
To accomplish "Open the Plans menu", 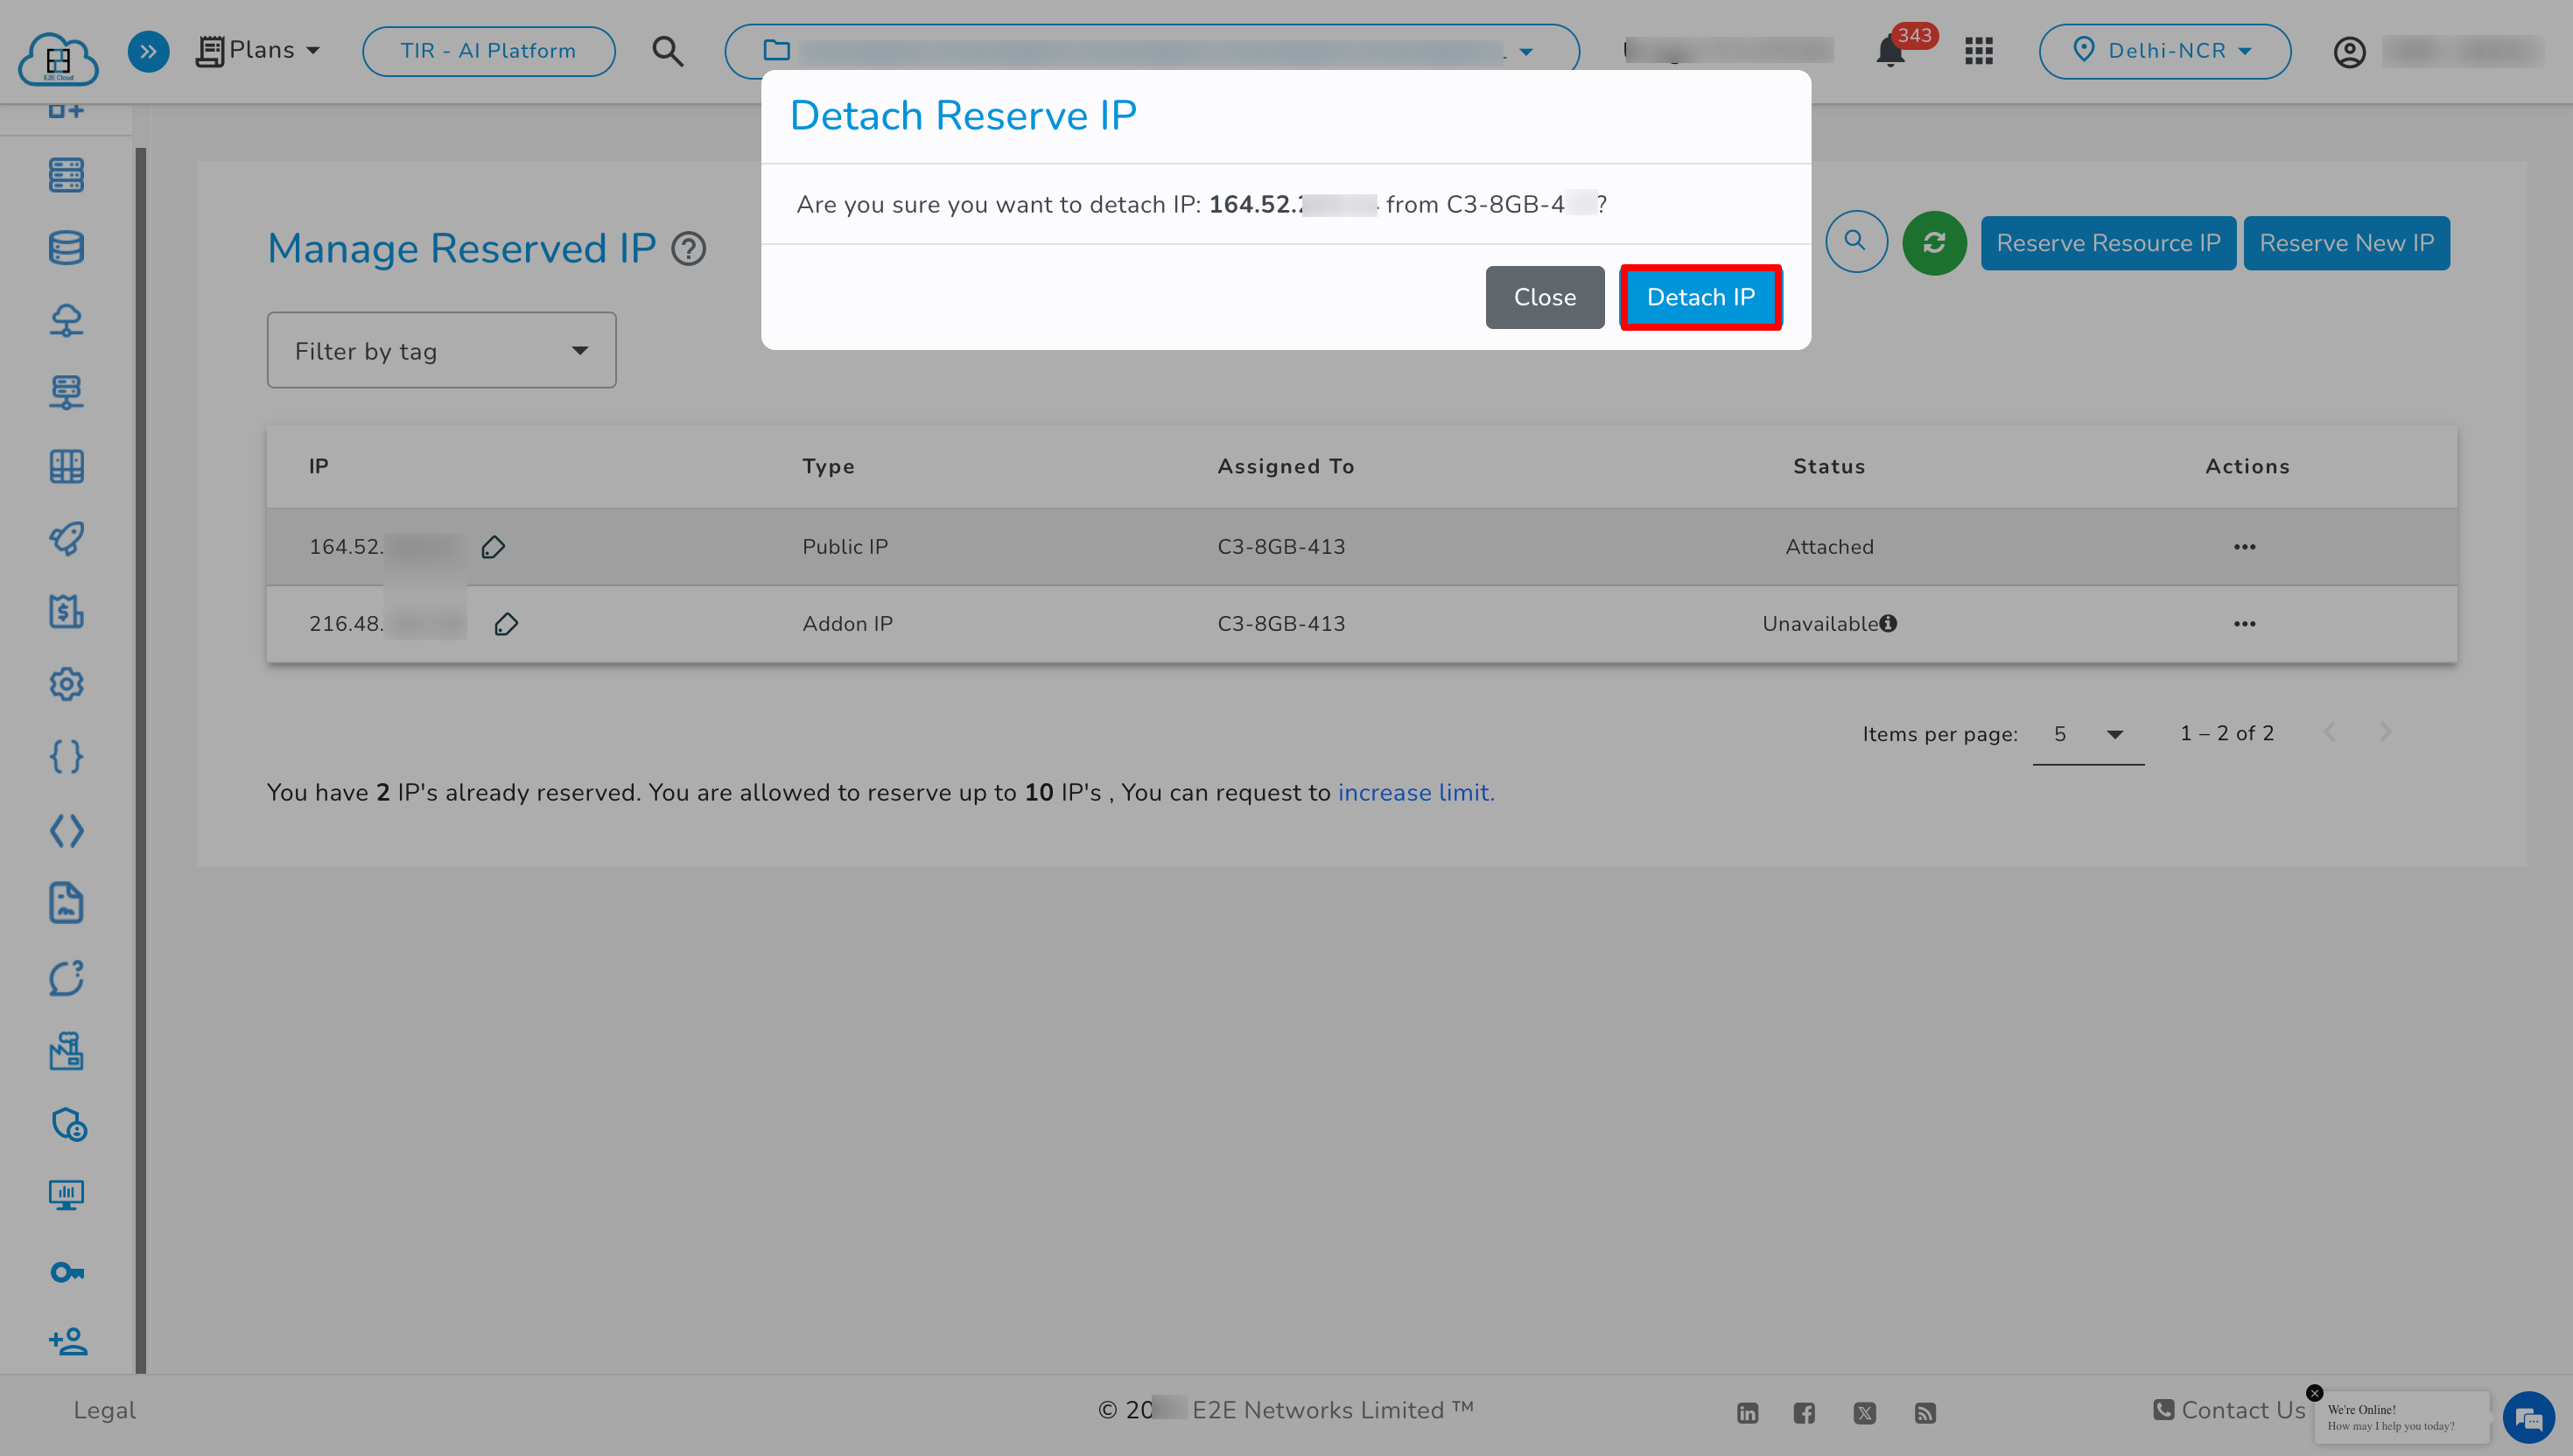I will click(259, 50).
